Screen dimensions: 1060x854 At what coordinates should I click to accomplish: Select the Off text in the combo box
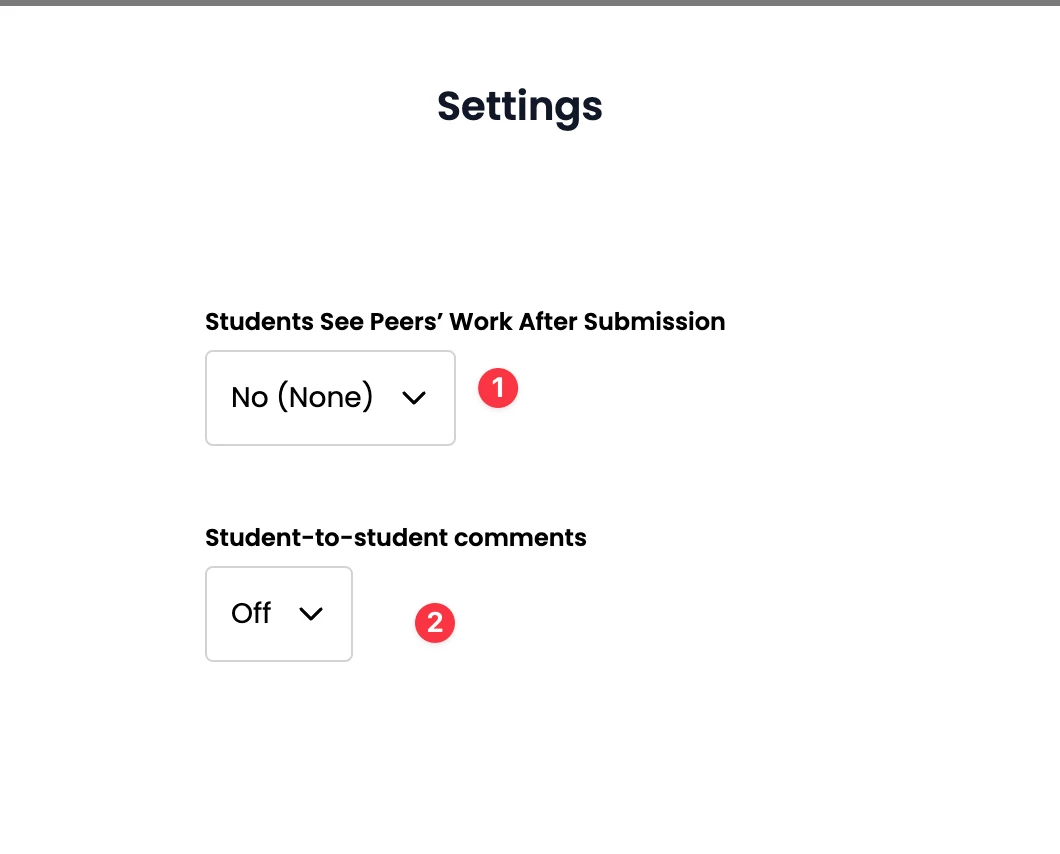pyautogui.click(x=251, y=613)
